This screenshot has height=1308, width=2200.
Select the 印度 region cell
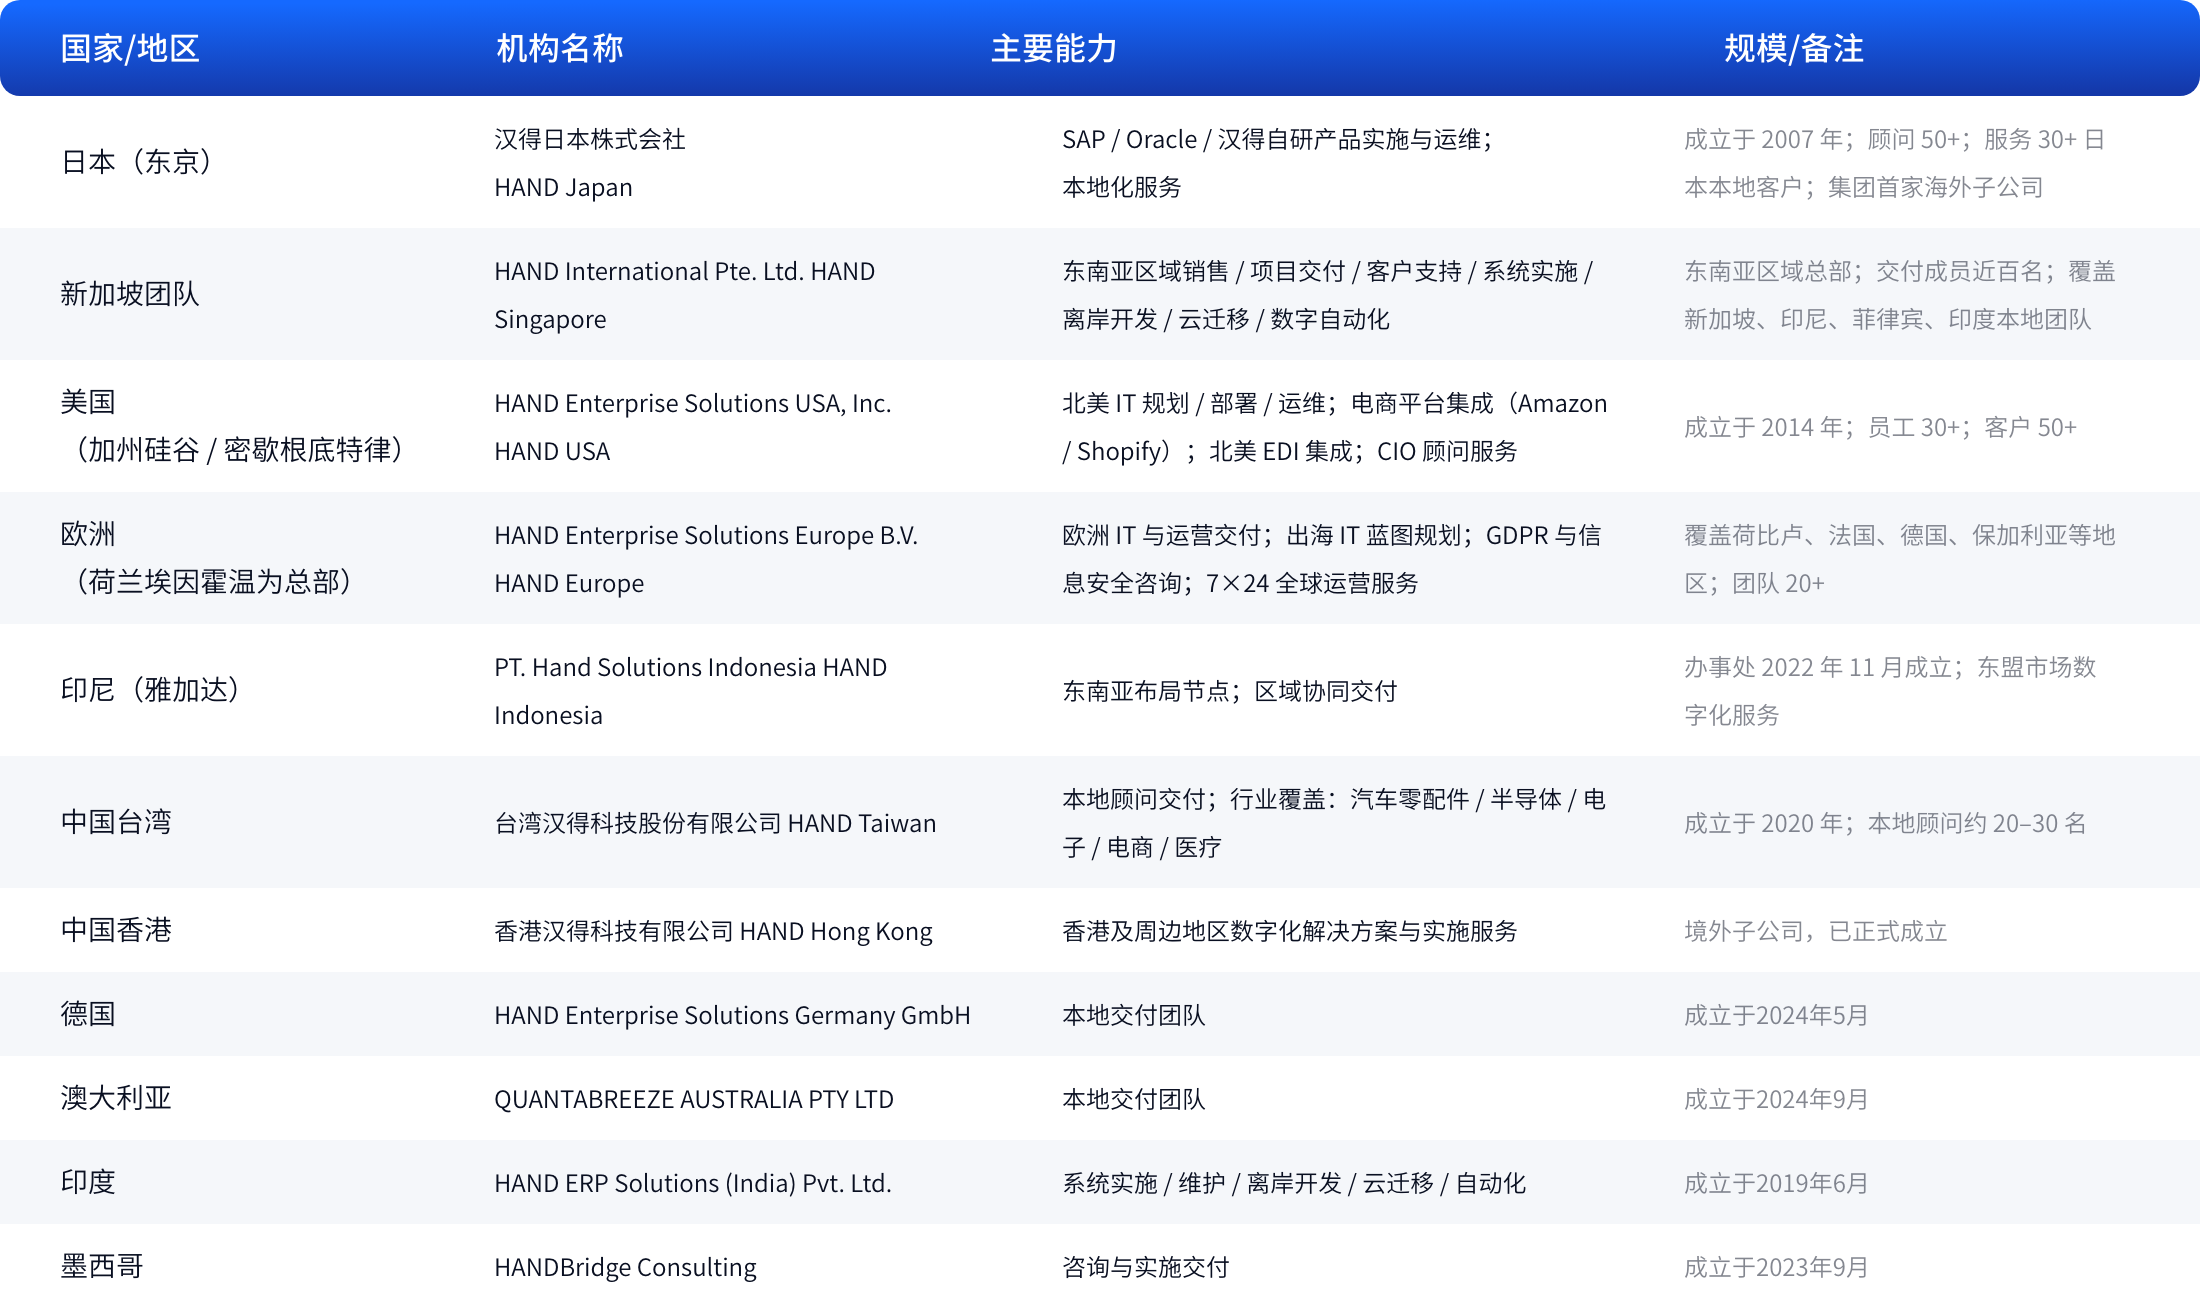[x=88, y=1182]
